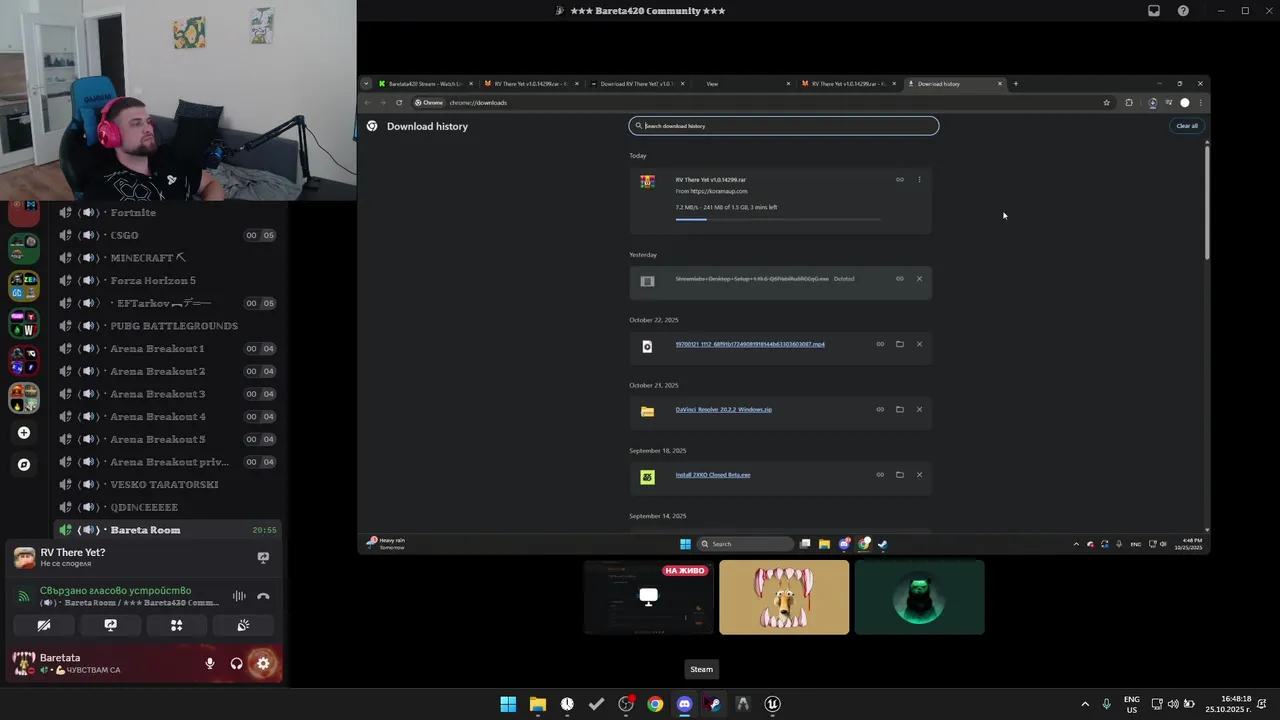Open Windows Start menu on taskbar
1280x720 pixels.
(508, 704)
